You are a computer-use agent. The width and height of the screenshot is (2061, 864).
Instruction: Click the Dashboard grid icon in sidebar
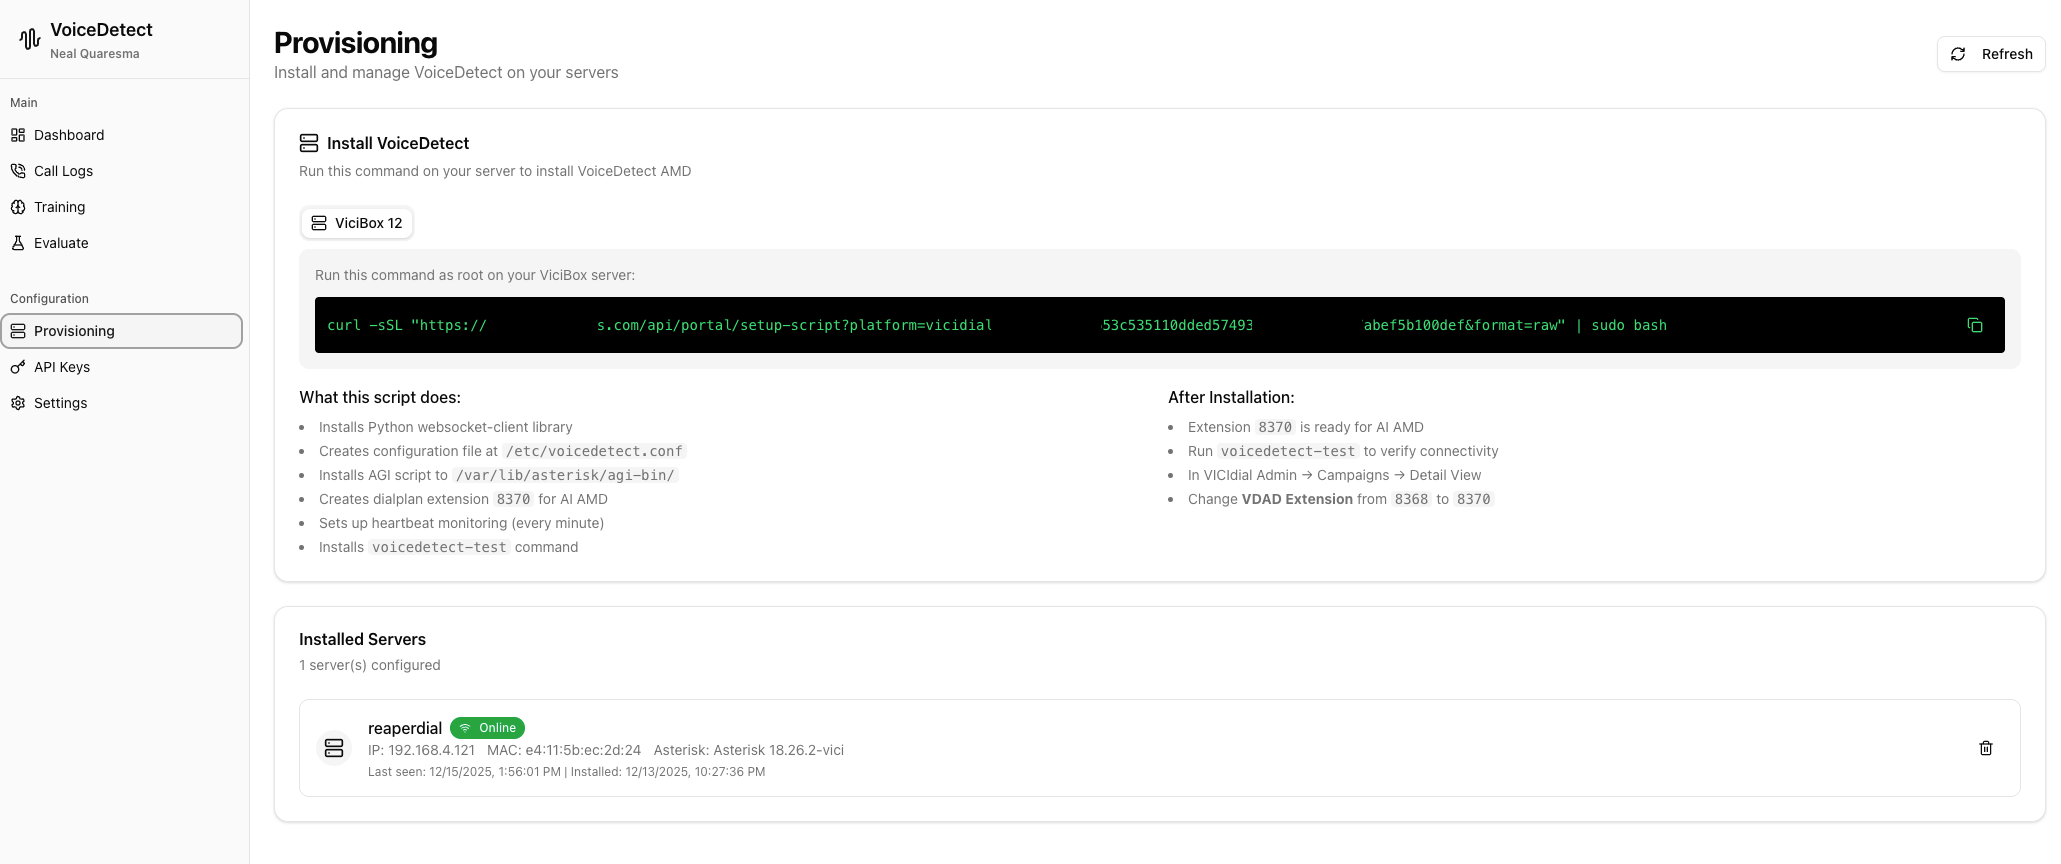point(18,135)
